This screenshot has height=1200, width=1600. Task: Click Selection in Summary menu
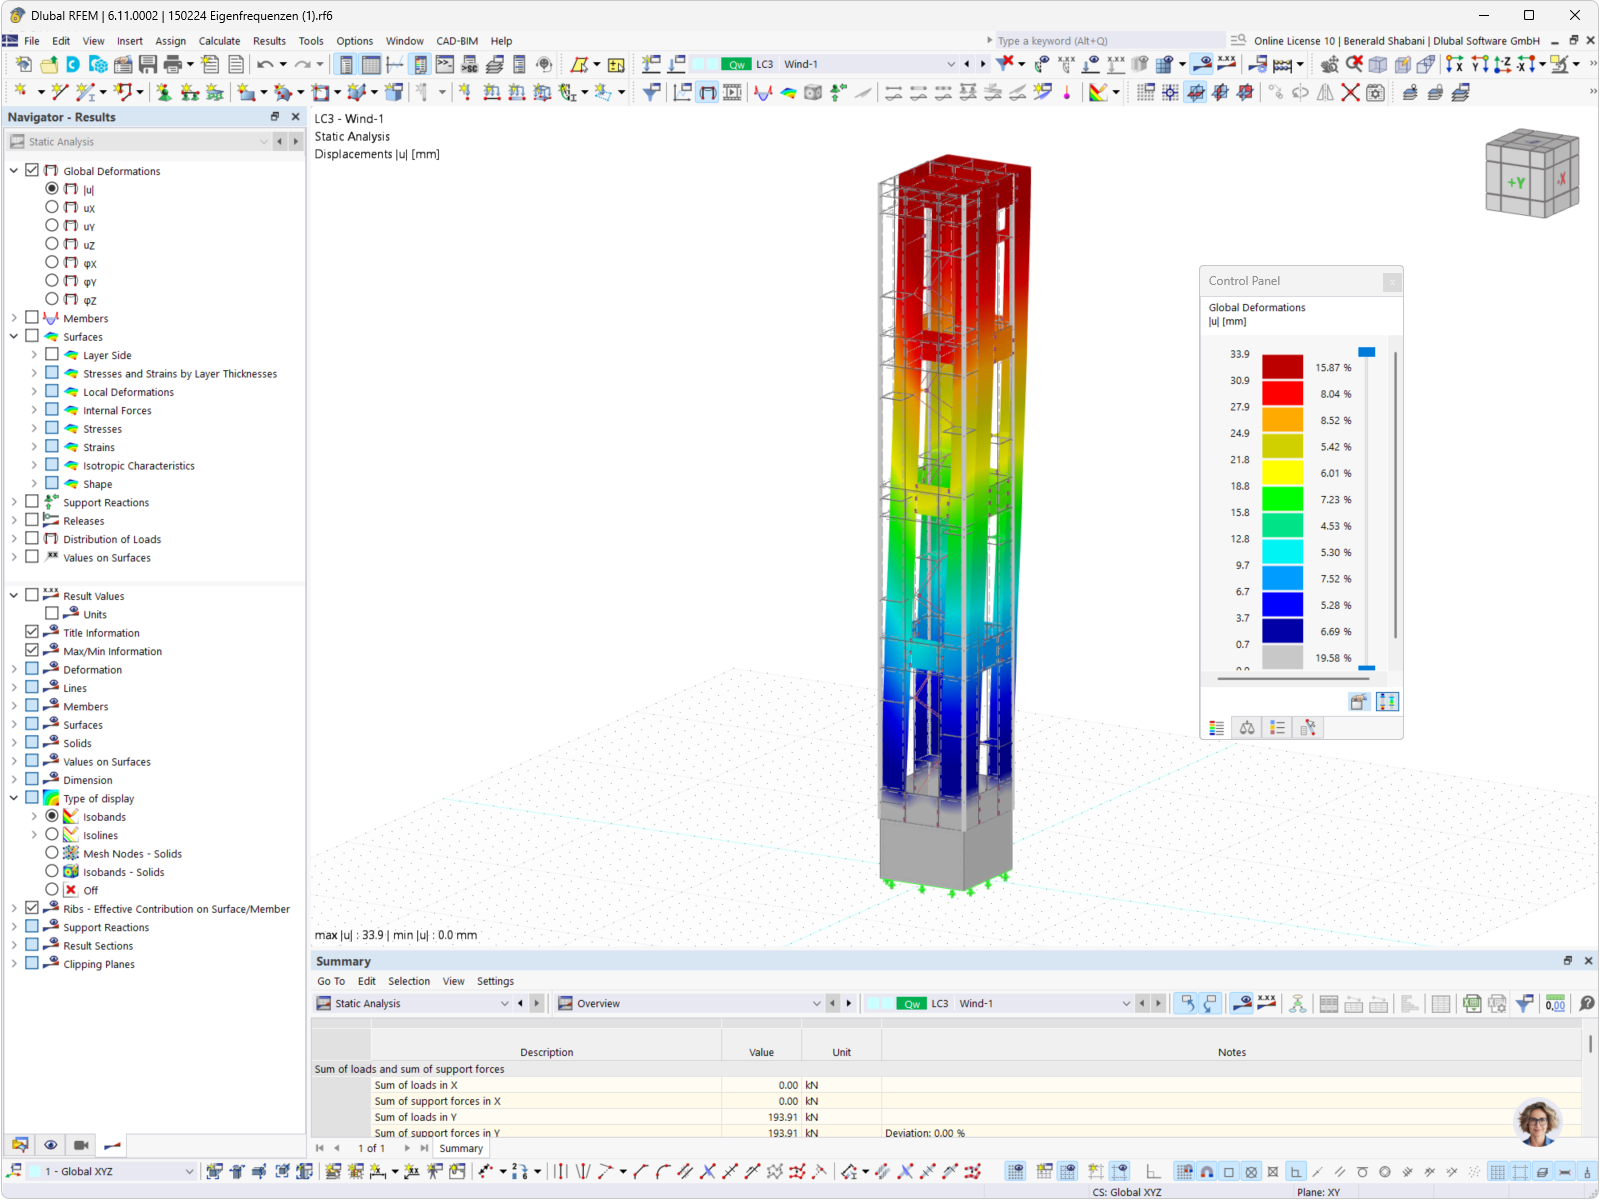tap(409, 981)
